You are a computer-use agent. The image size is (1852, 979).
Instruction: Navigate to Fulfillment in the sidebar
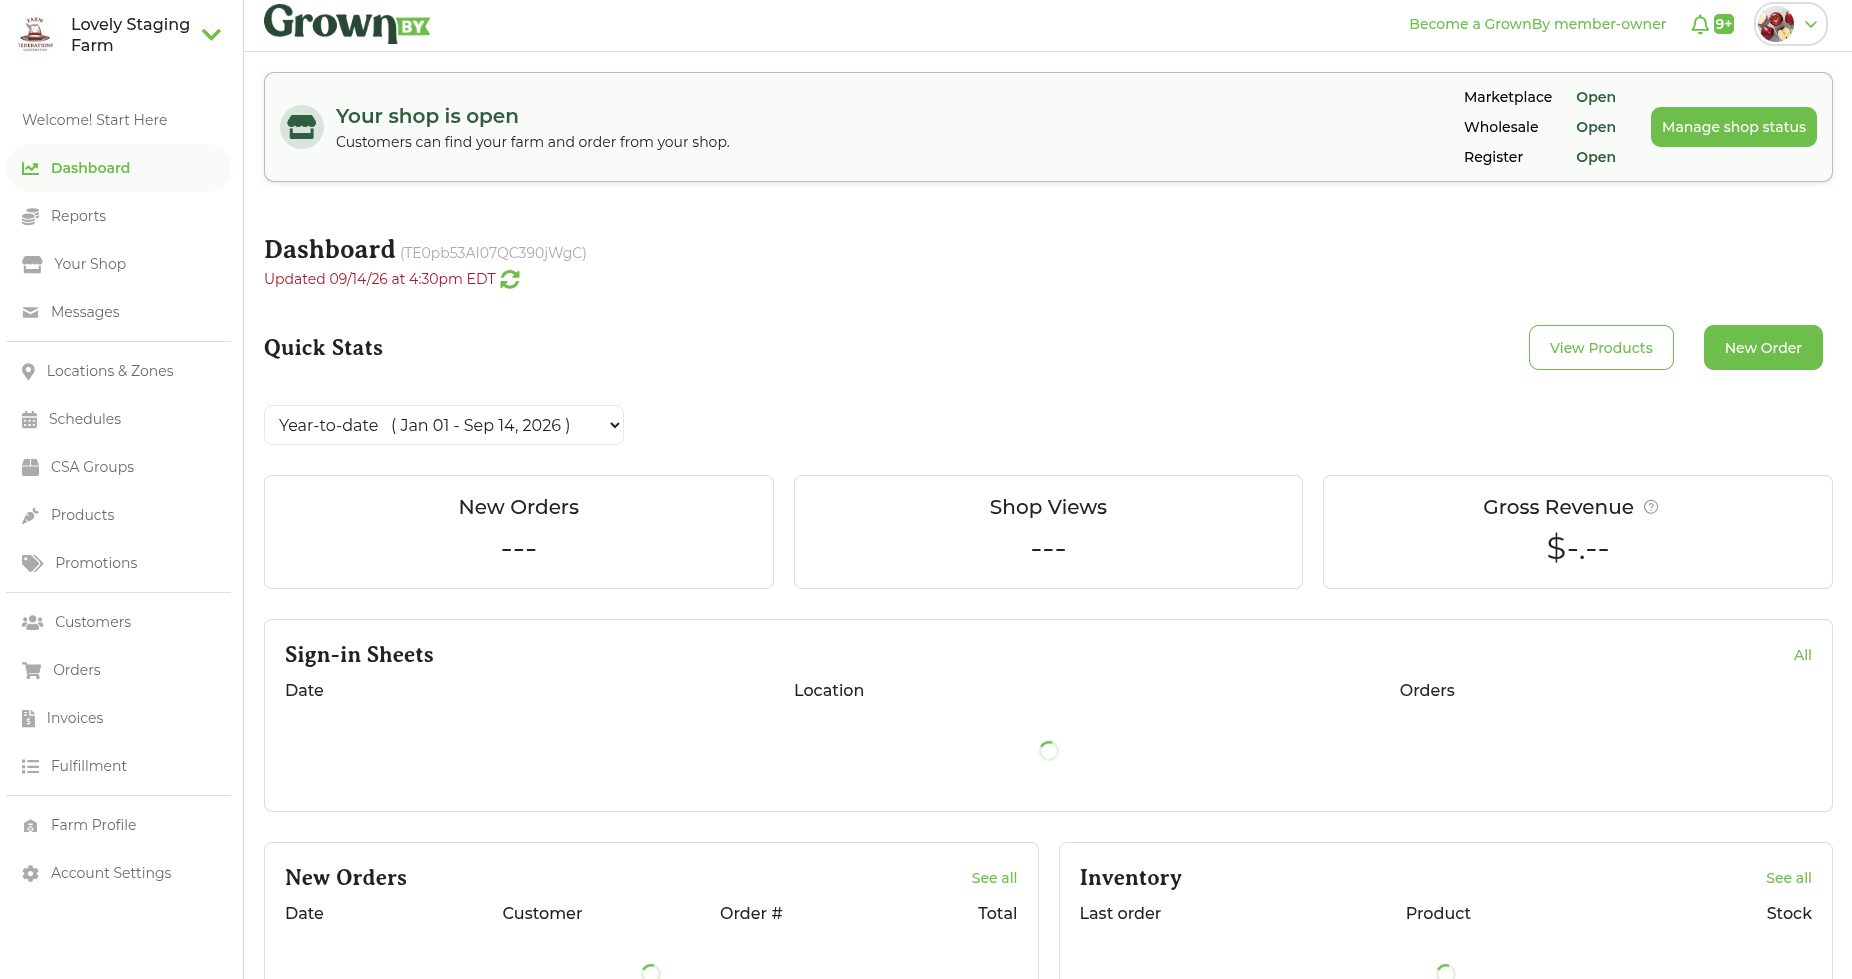pyautogui.click(x=89, y=766)
